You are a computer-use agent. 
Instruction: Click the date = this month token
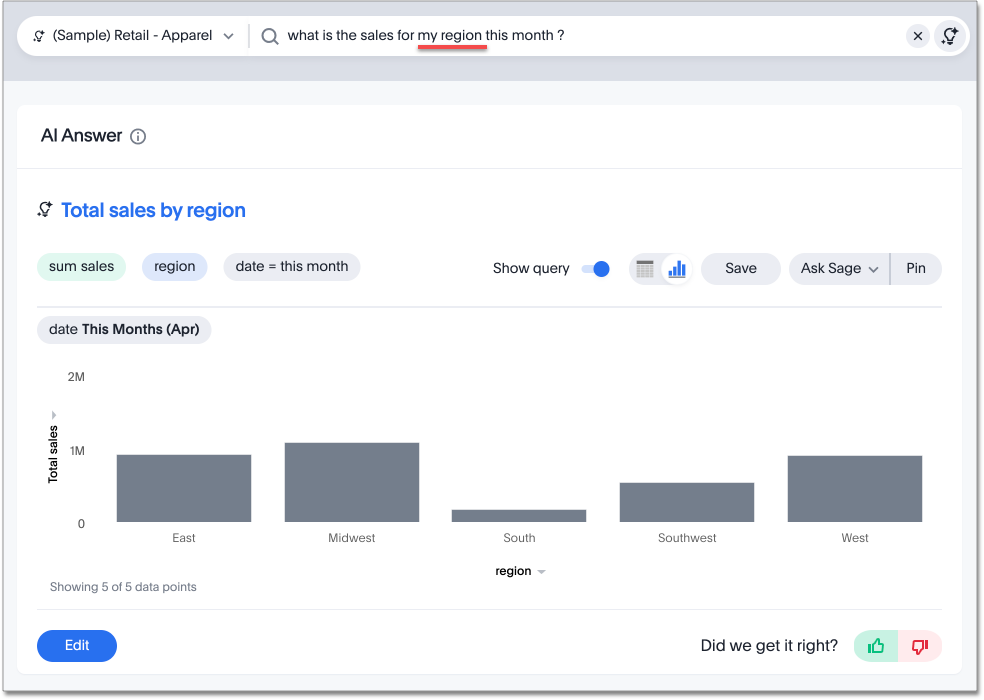(x=291, y=267)
